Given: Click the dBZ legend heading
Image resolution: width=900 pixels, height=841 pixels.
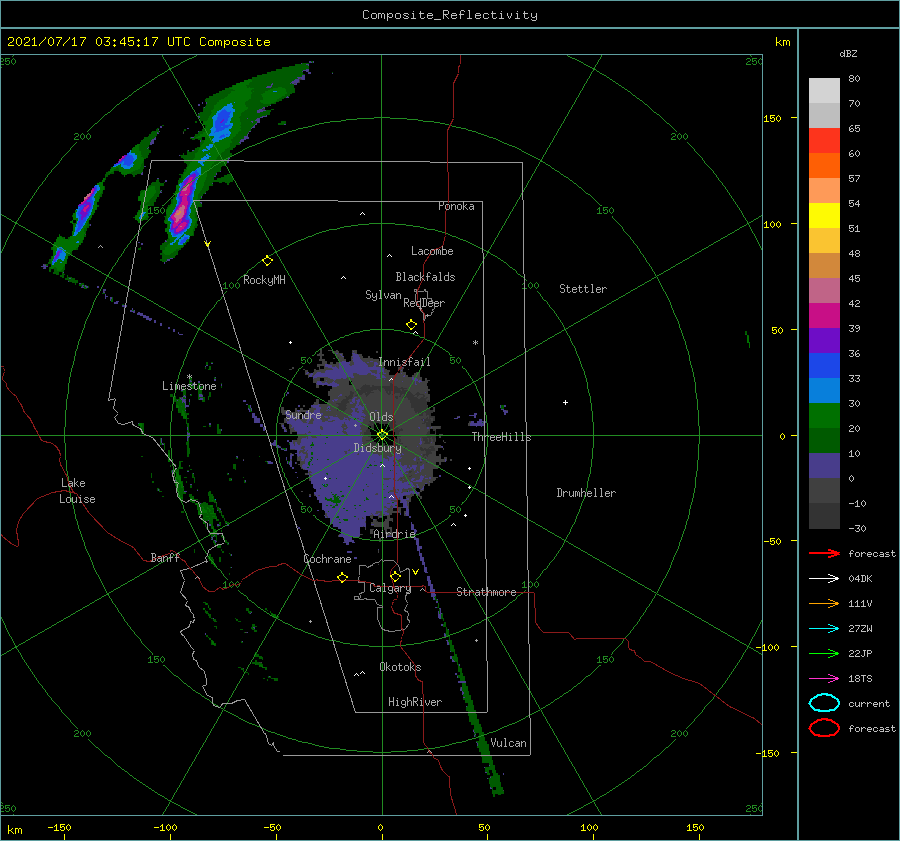Looking at the screenshot, I should pos(848,54).
